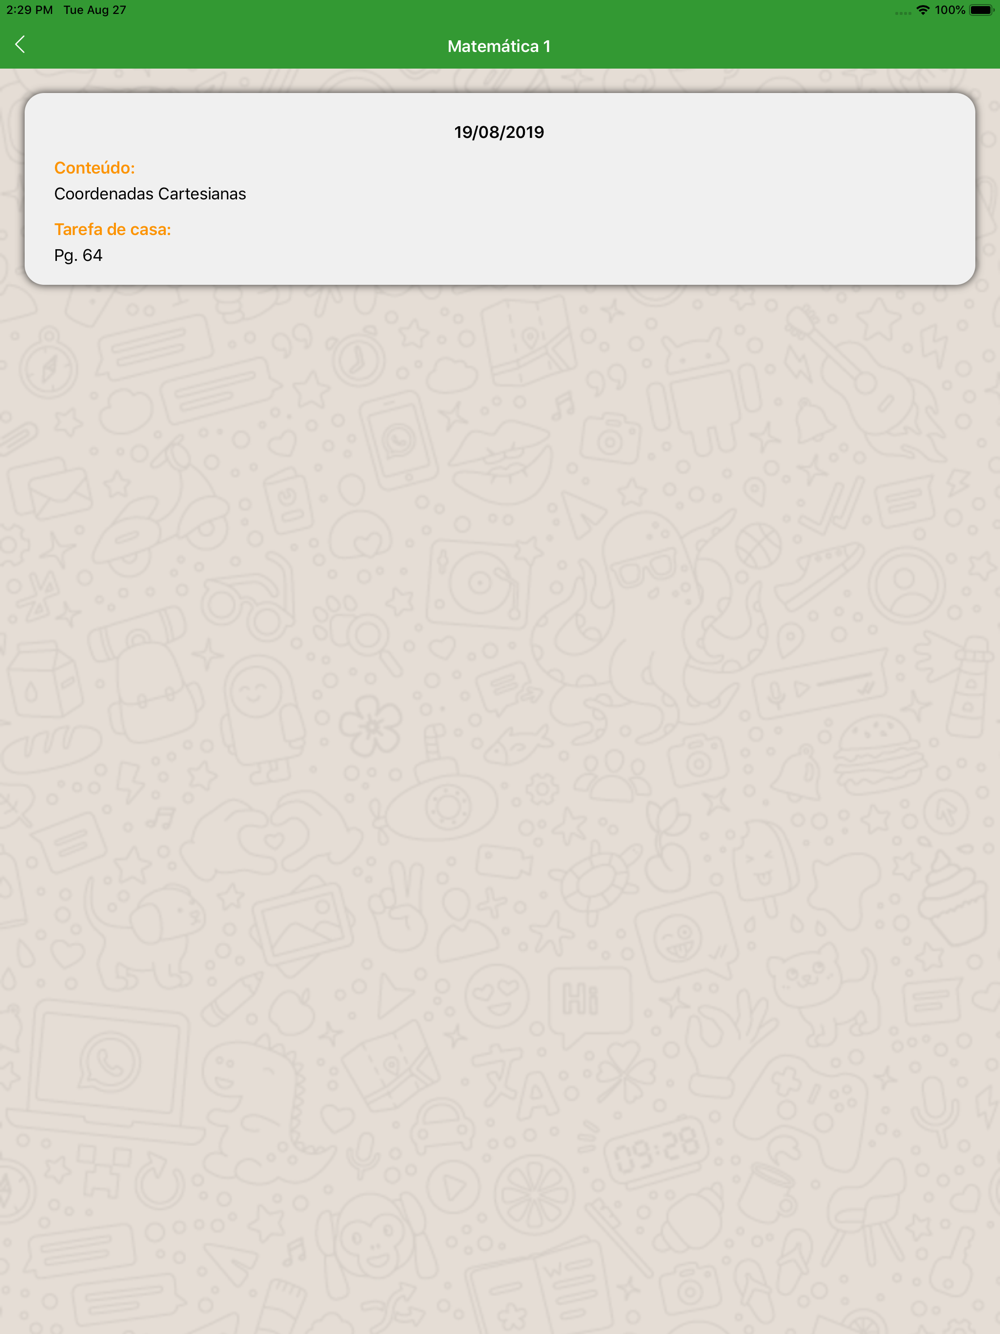Select the 'Conteúdo:' orange label

point(94,168)
